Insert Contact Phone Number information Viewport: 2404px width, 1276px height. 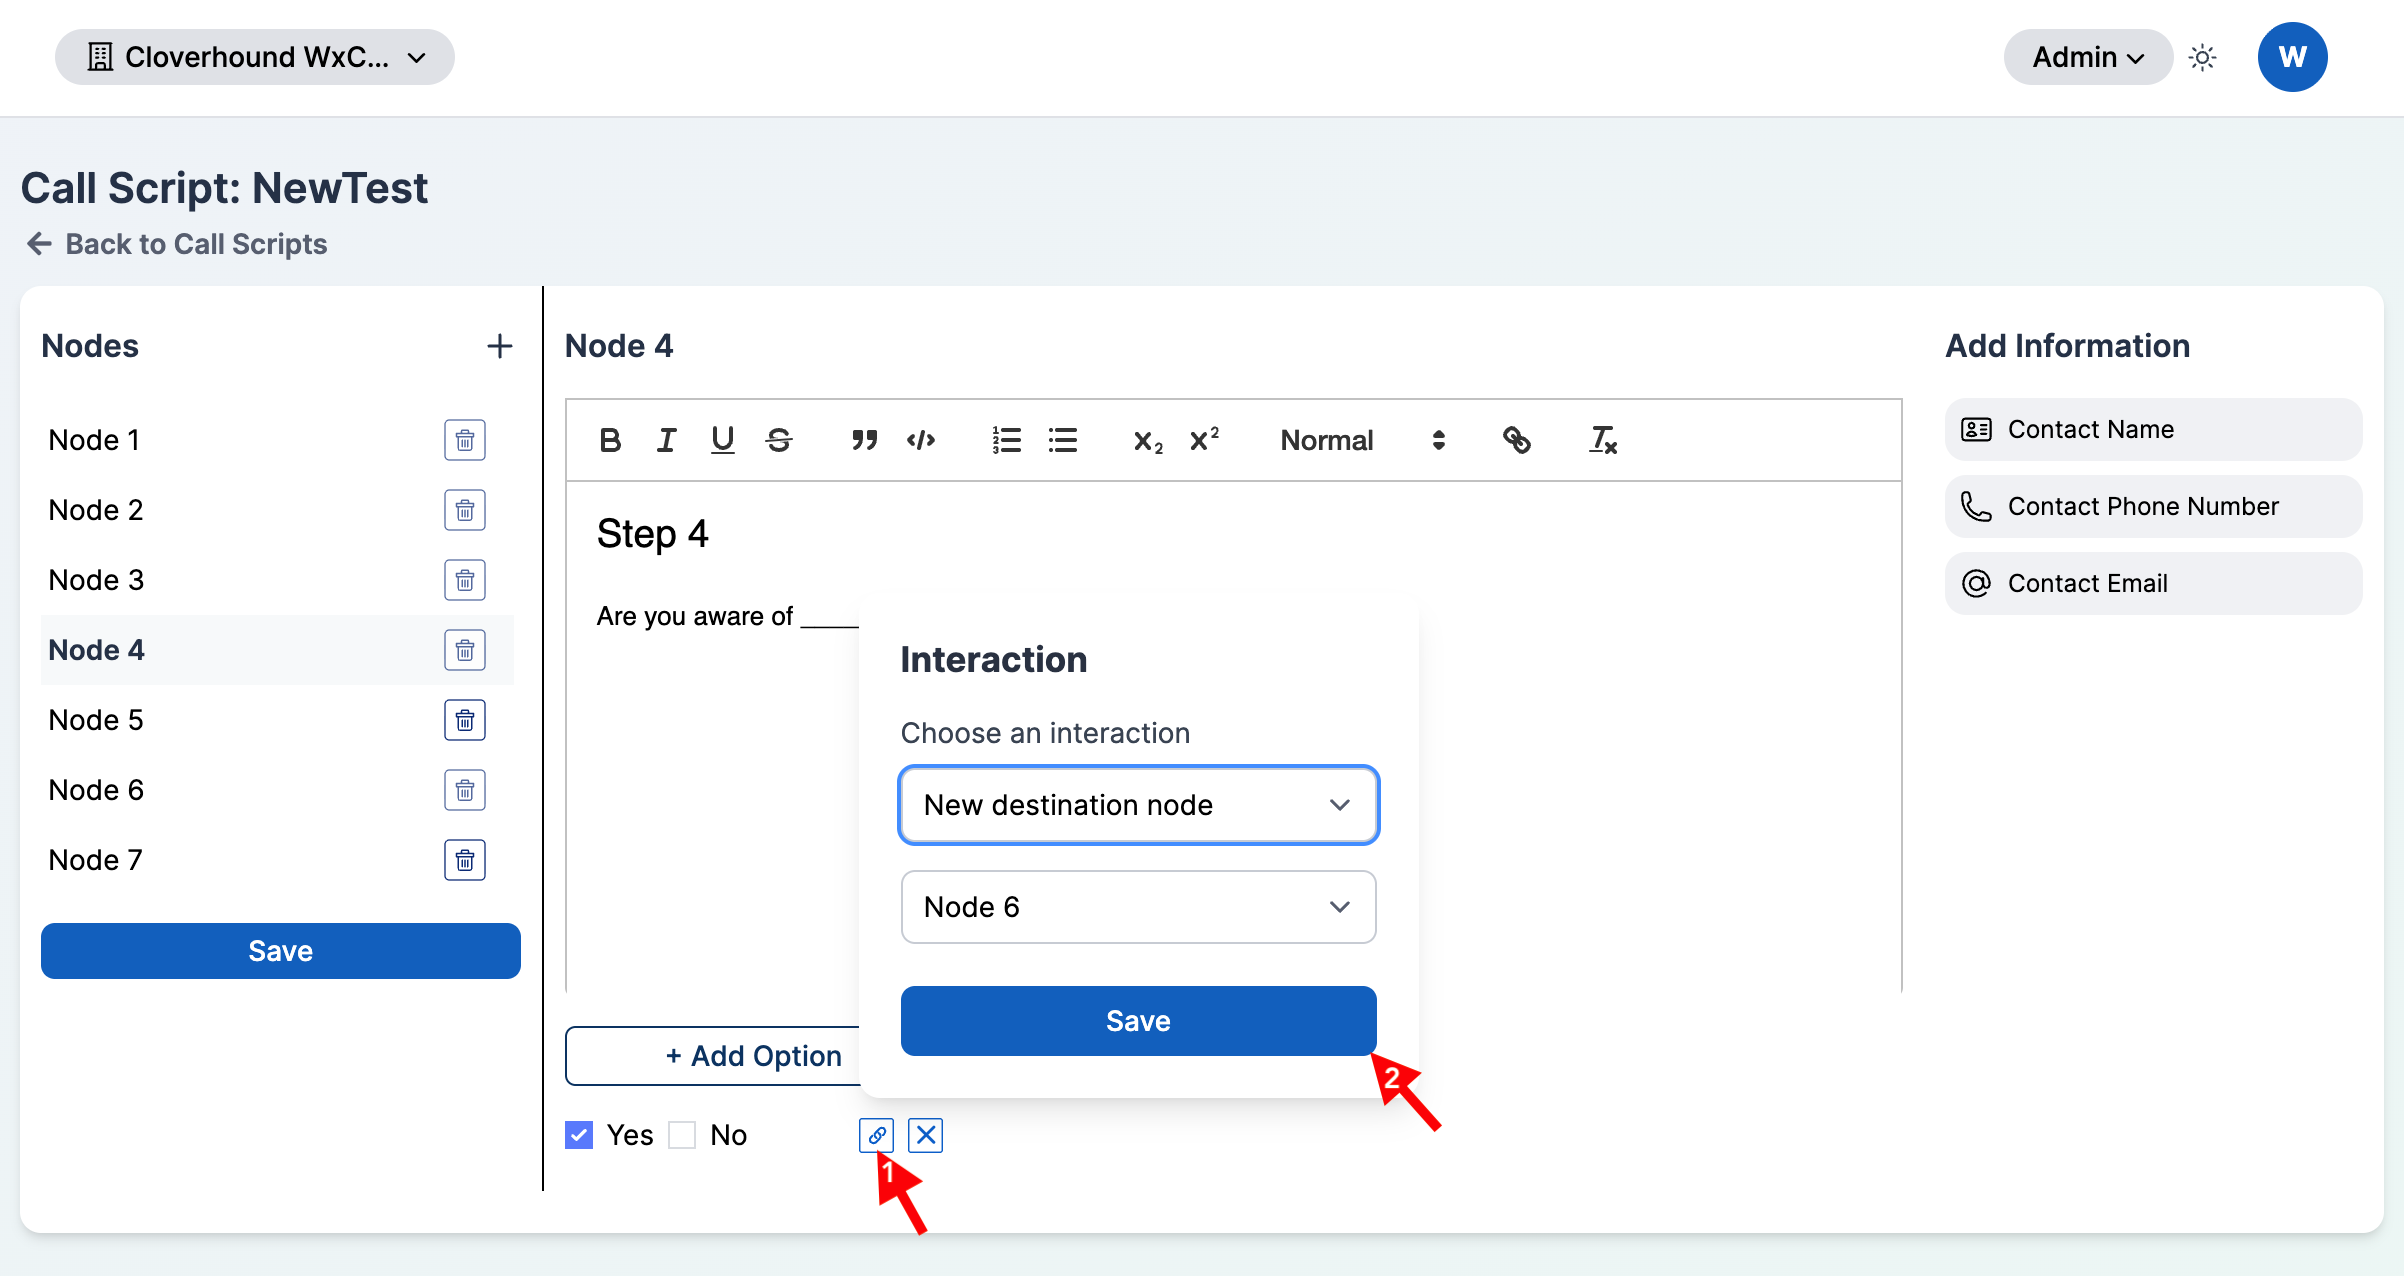2154,507
